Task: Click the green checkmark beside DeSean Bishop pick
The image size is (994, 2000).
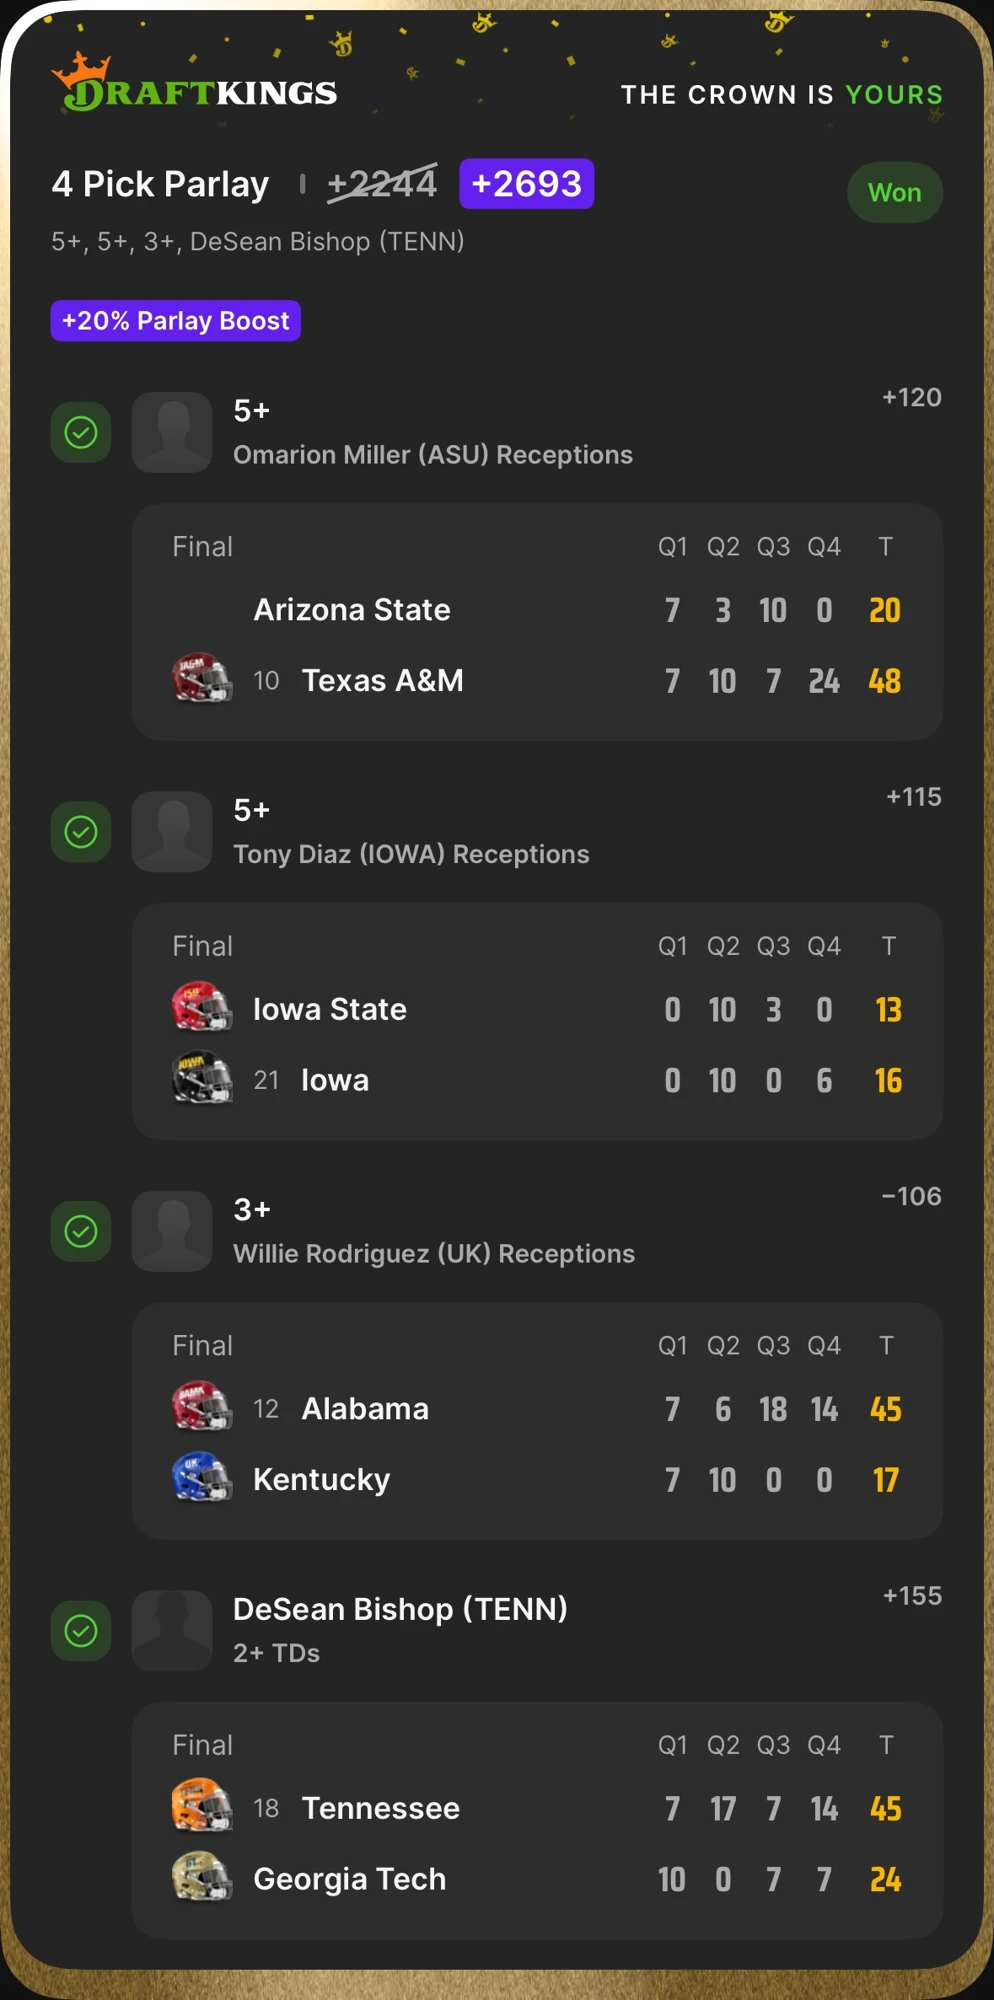Action: [81, 1631]
